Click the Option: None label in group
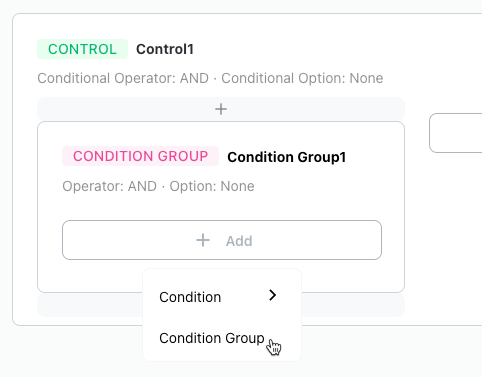 (212, 186)
